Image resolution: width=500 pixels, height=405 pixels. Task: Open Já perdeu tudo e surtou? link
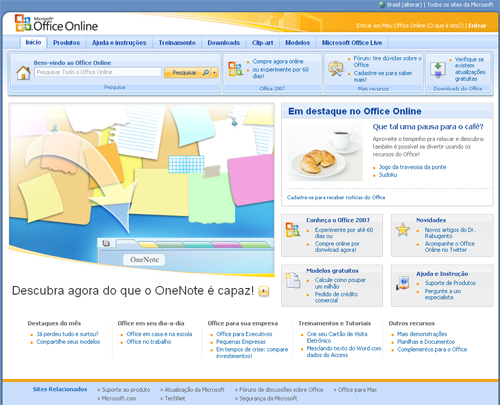click(67, 334)
